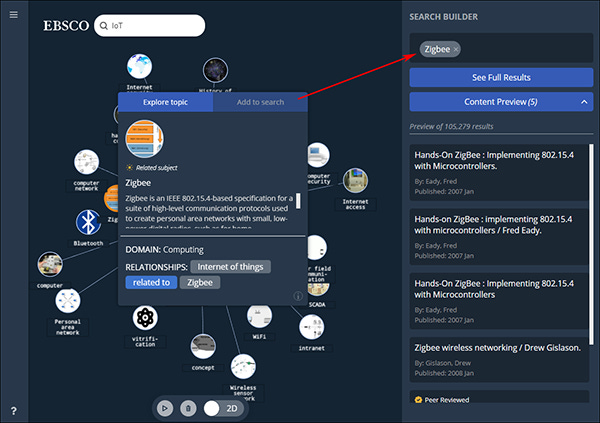Click the EBSCO logo
Image resolution: width=600 pixels, height=423 pixels.
(66, 26)
